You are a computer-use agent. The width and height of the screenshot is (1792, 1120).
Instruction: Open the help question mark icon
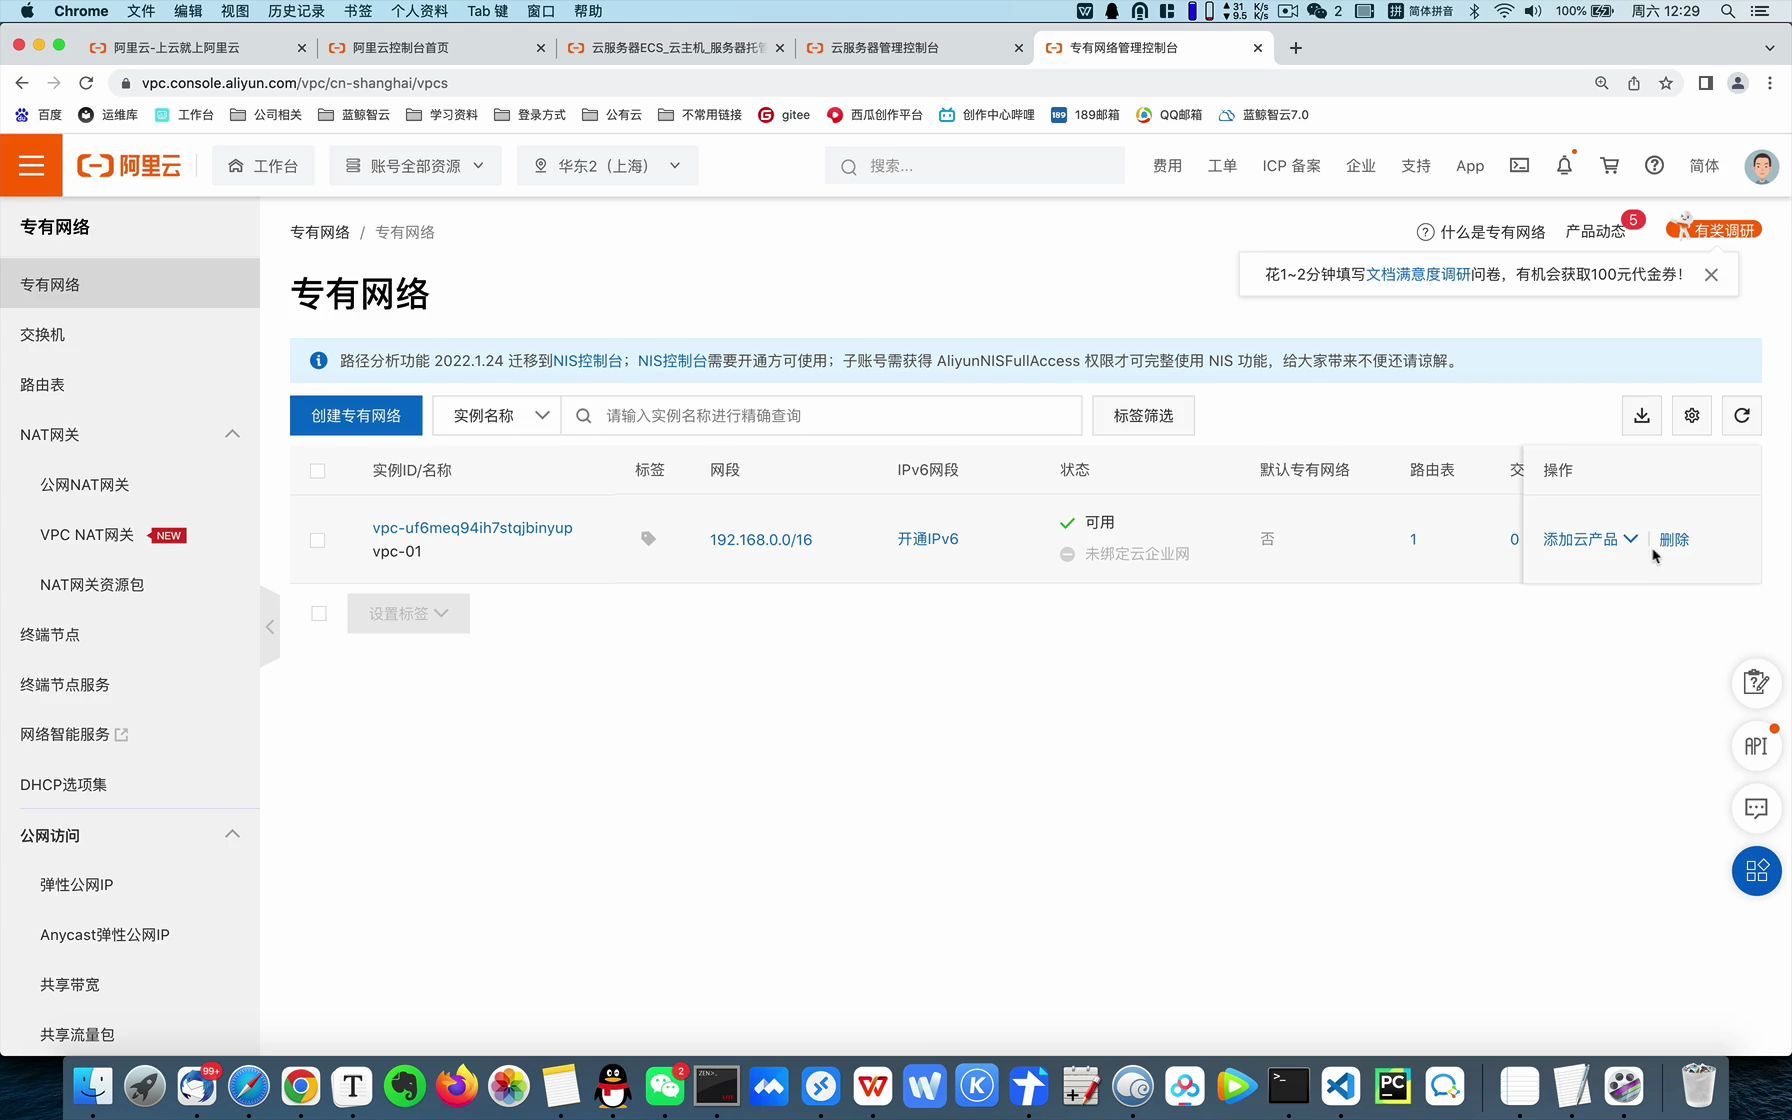pyautogui.click(x=1654, y=166)
